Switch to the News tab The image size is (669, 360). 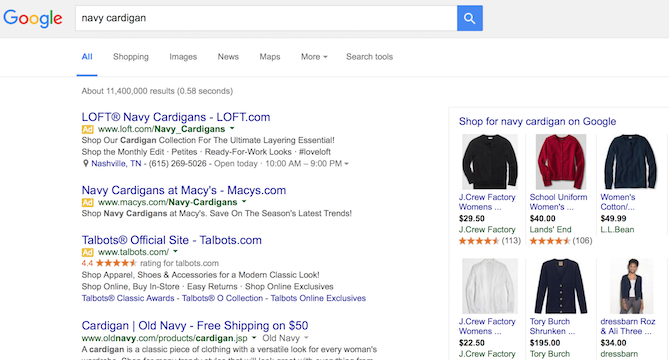tap(228, 57)
